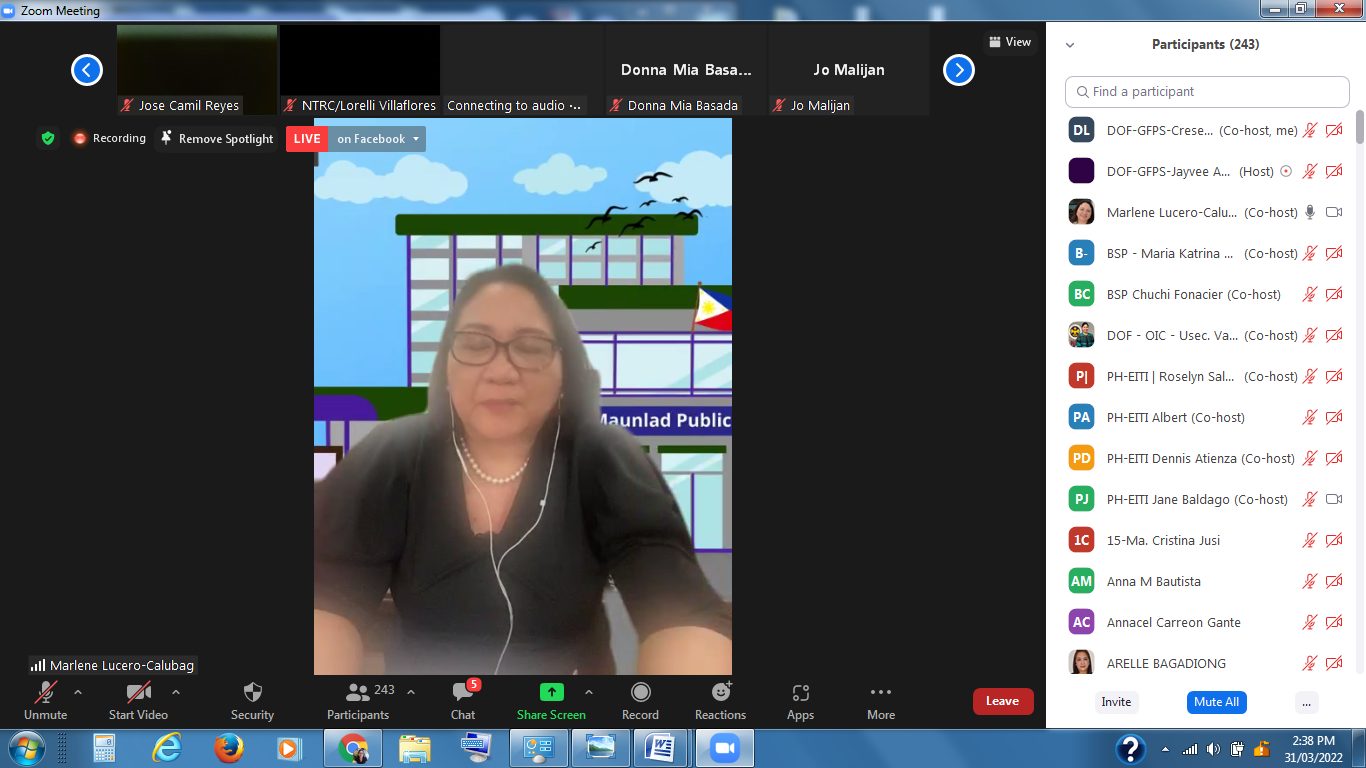Click the Invite button
The width and height of the screenshot is (1366, 768).
tap(1116, 702)
